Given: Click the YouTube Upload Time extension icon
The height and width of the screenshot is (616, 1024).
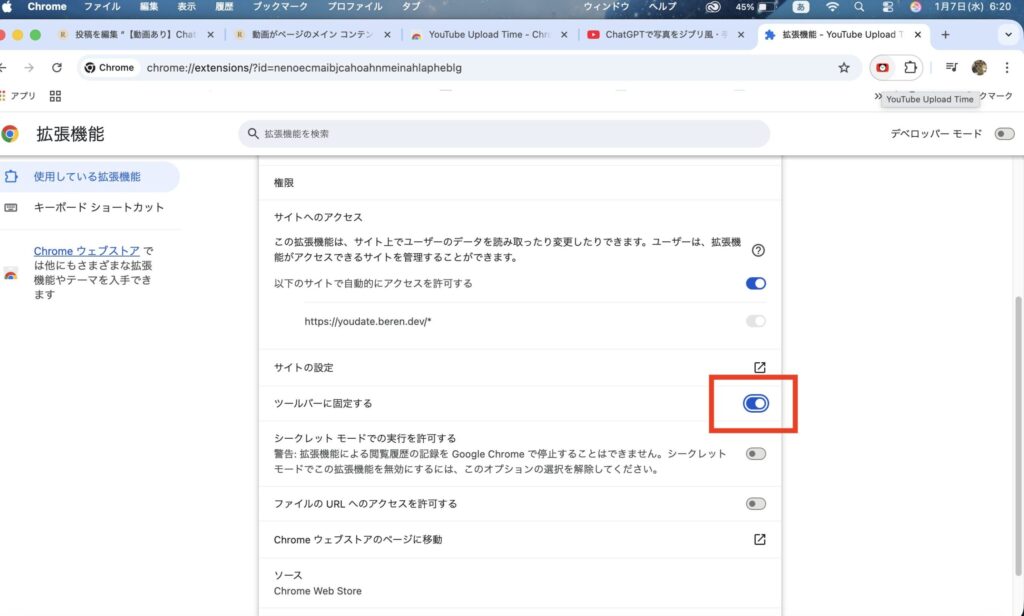Looking at the screenshot, I should [x=883, y=68].
